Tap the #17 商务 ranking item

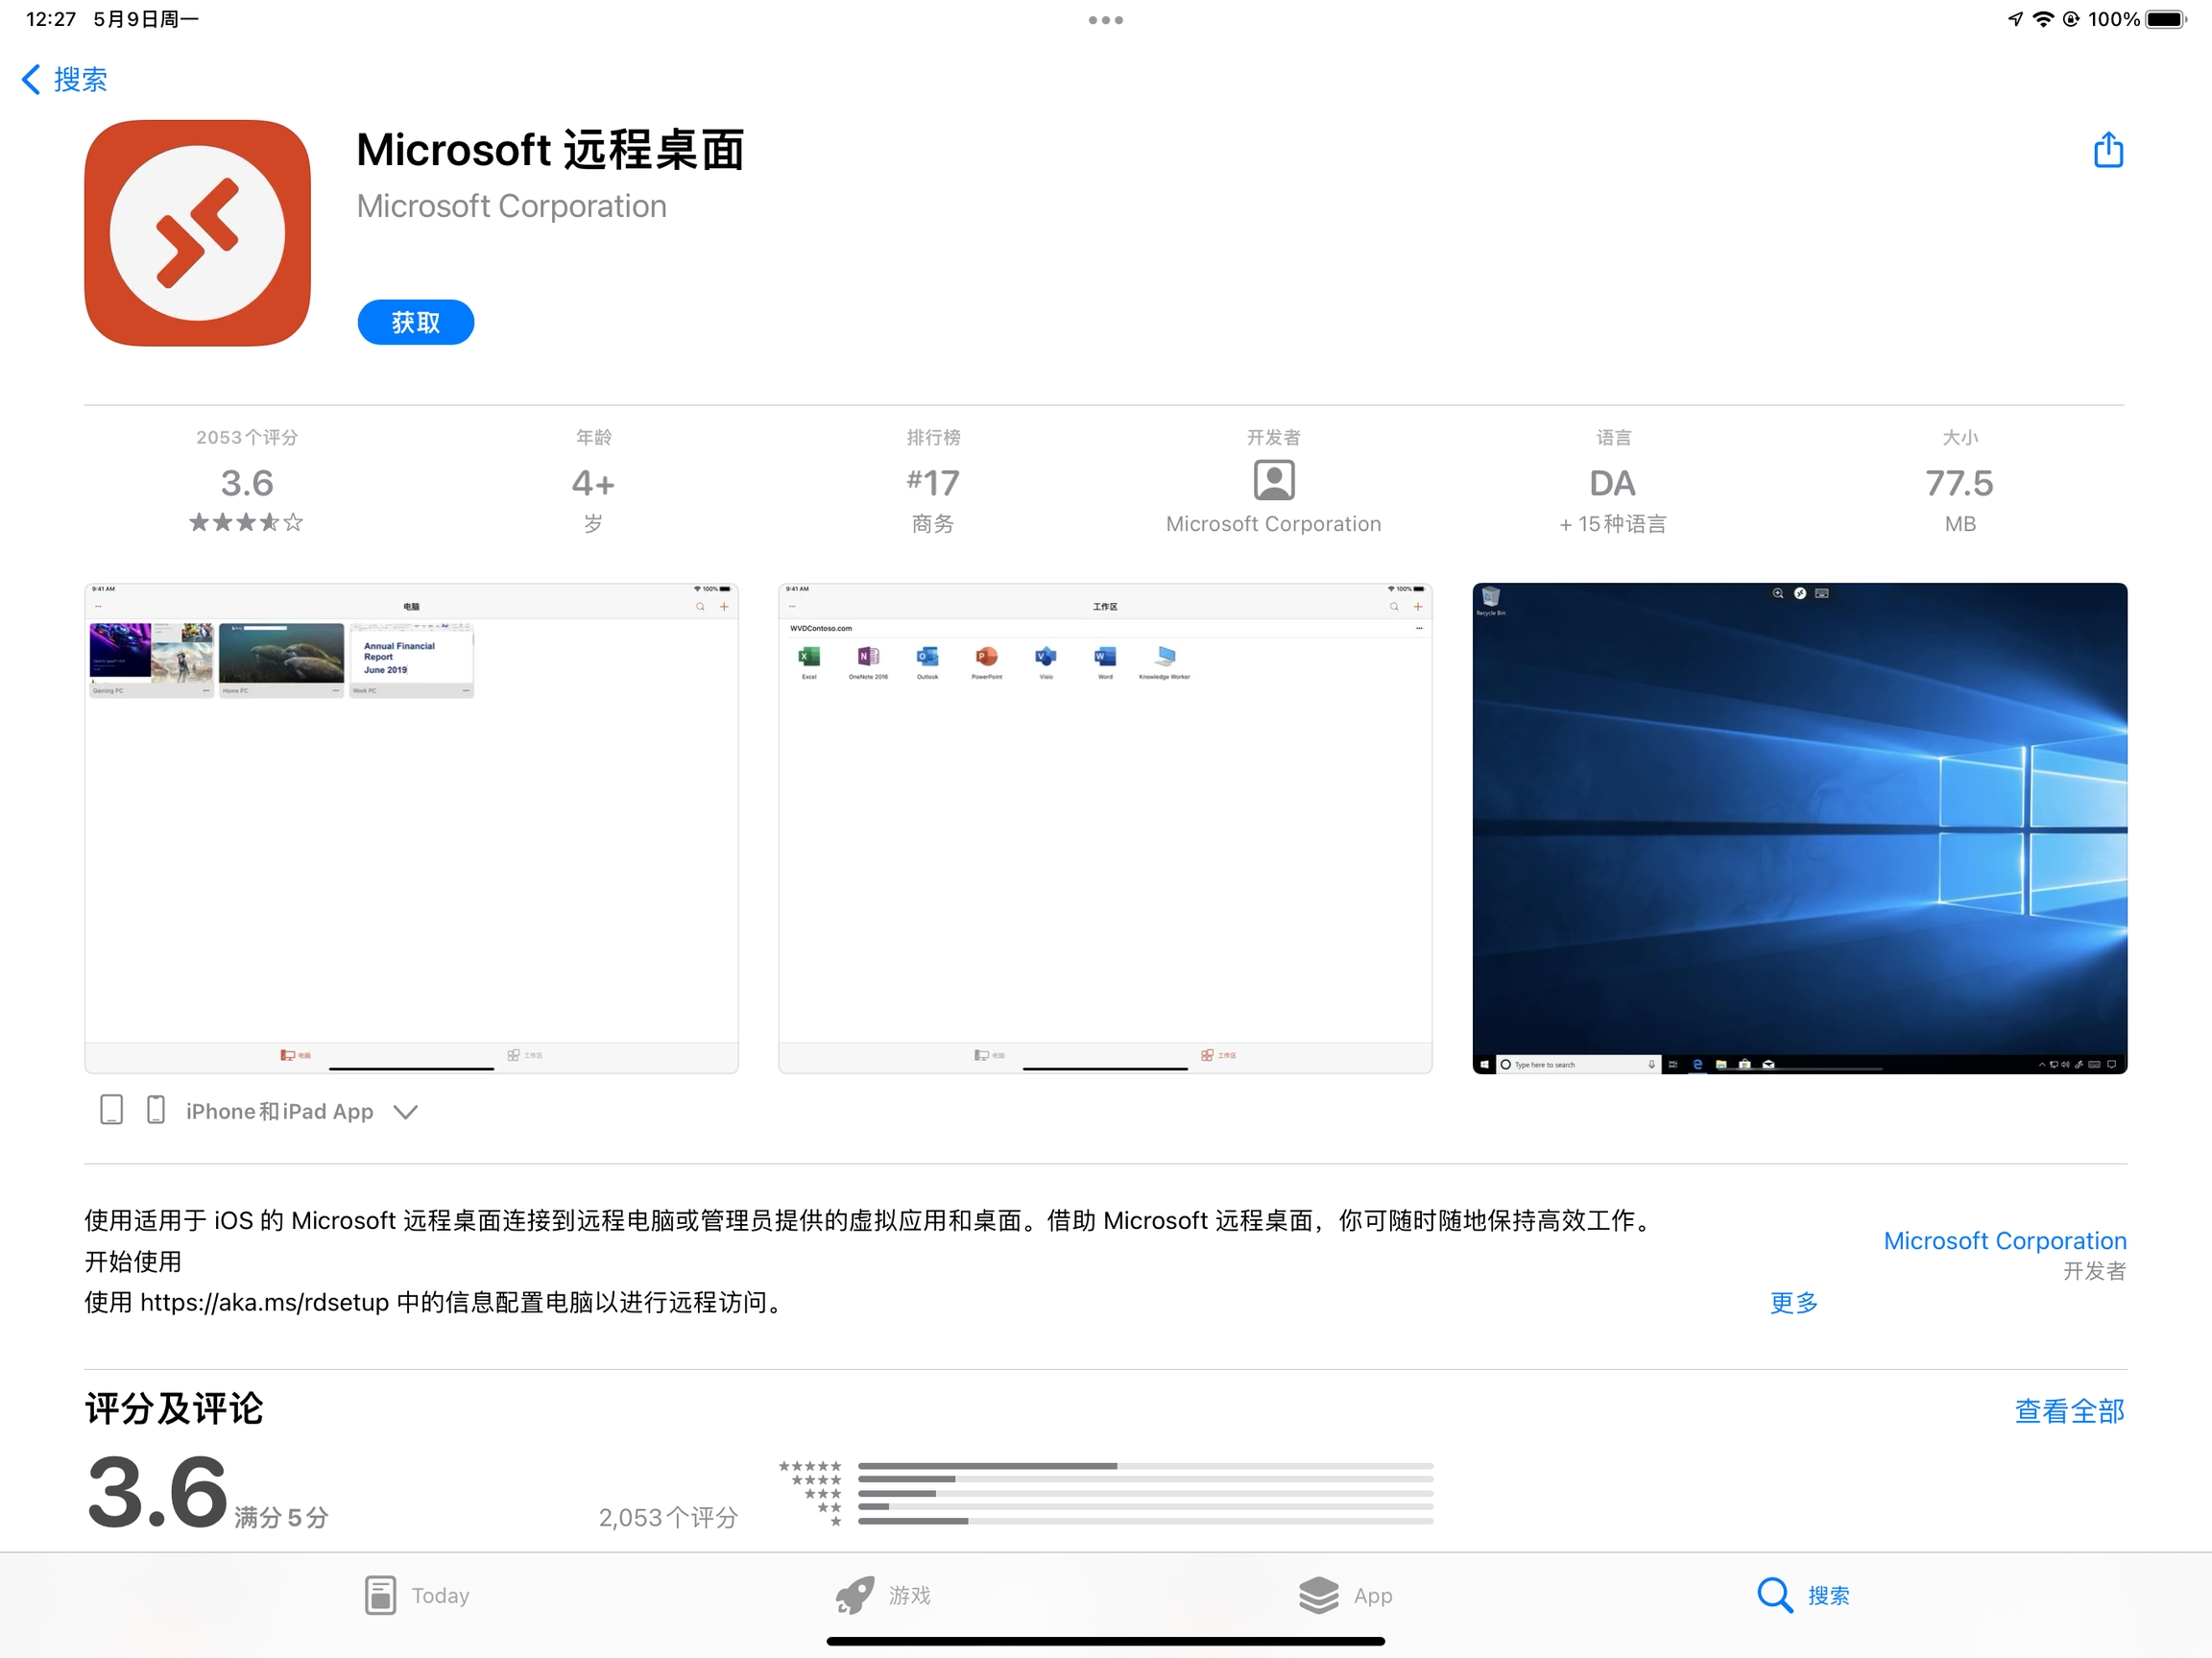pyautogui.click(x=932, y=485)
